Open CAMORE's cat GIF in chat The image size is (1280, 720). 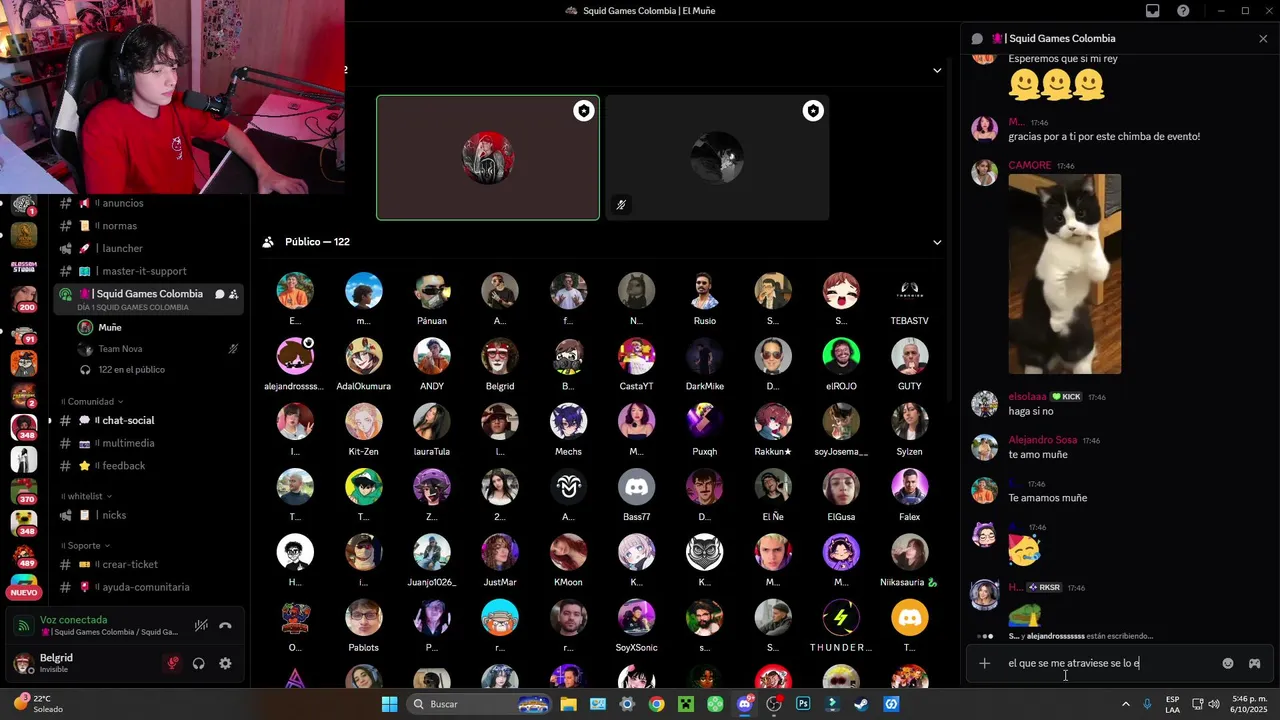pyautogui.click(x=1064, y=274)
